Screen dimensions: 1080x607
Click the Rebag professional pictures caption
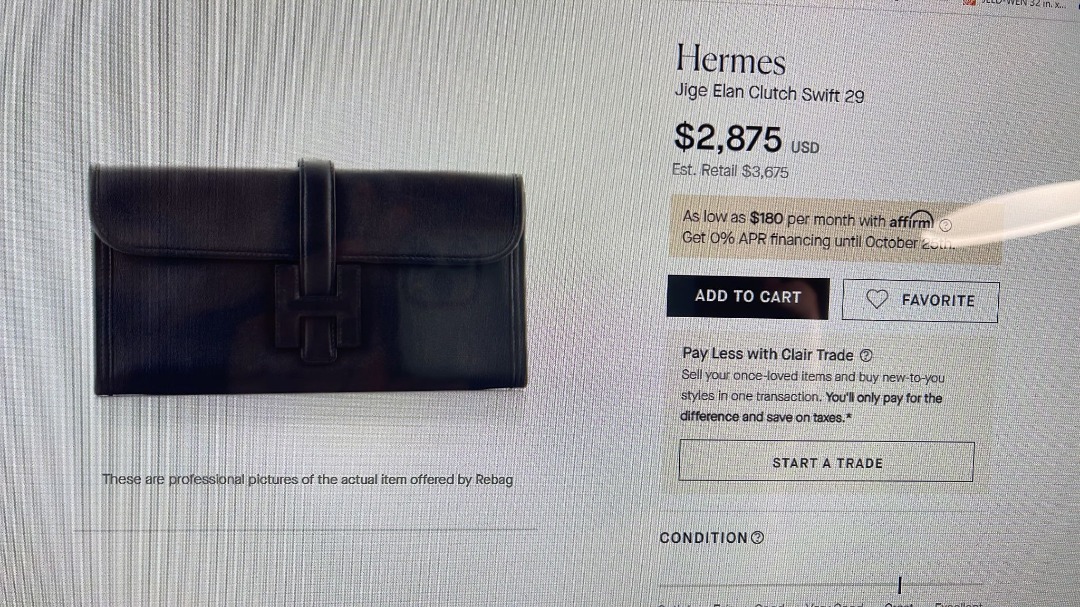coord(307,479)
